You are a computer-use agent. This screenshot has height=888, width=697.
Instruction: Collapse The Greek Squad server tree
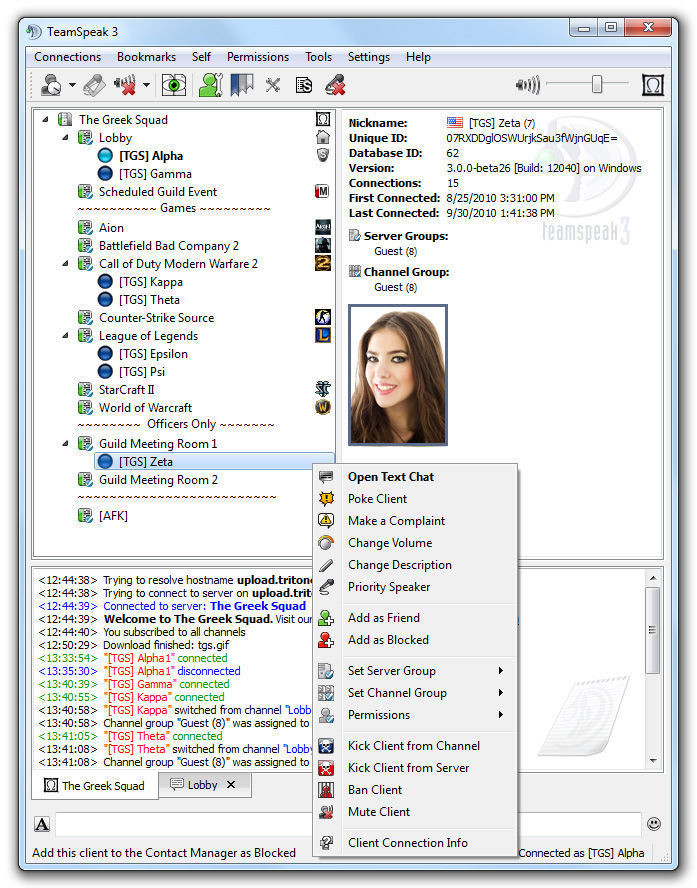coord(46,120)
